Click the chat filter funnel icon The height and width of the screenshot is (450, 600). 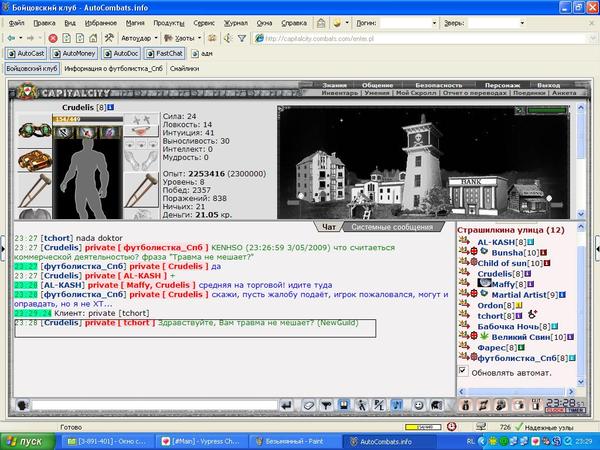pos(326,405)
